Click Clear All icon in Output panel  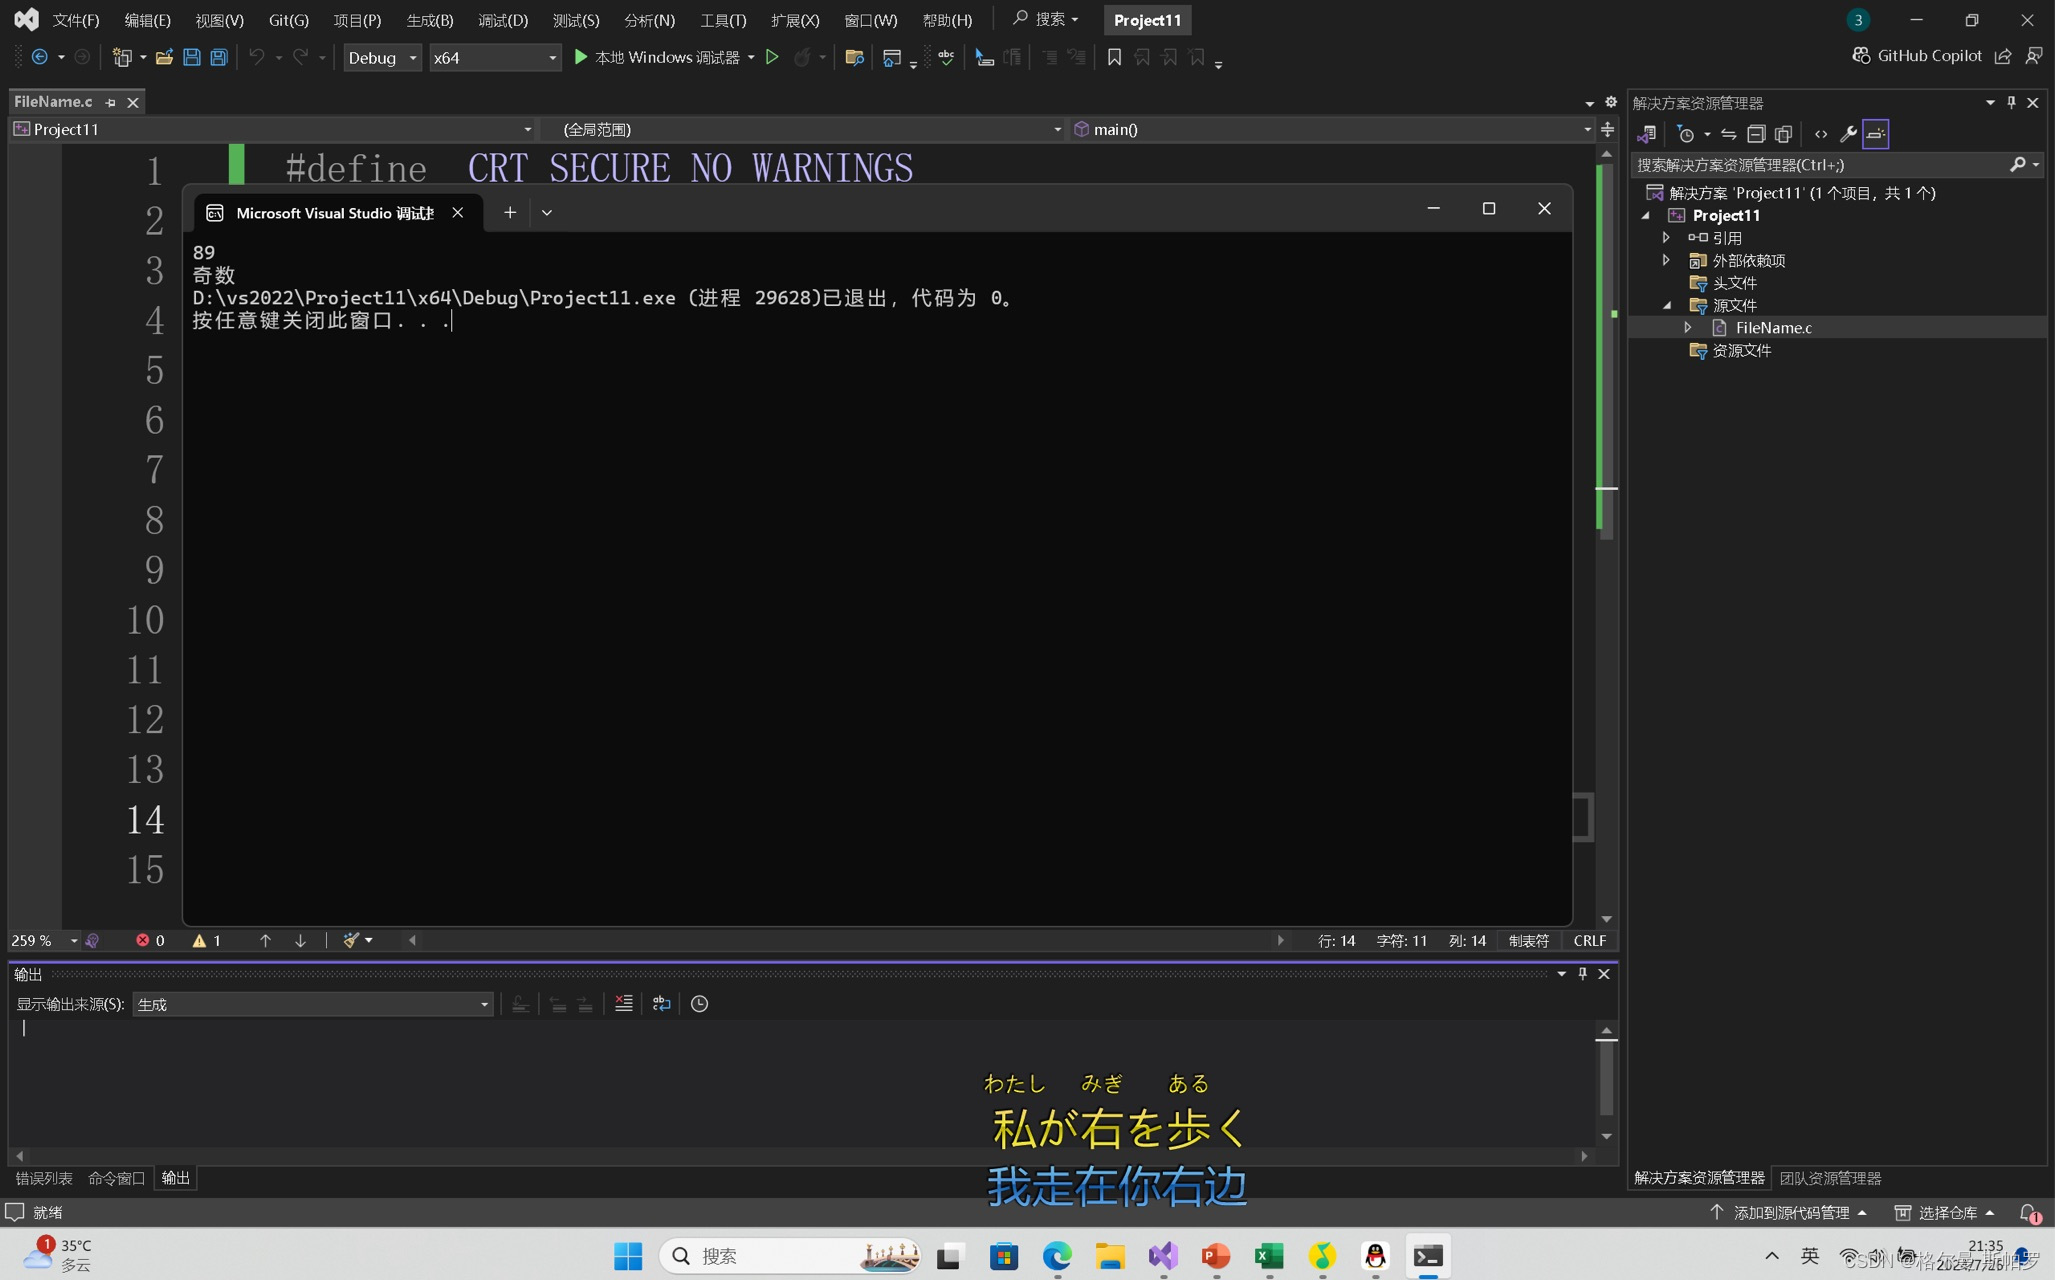(x=623, y=1003)
